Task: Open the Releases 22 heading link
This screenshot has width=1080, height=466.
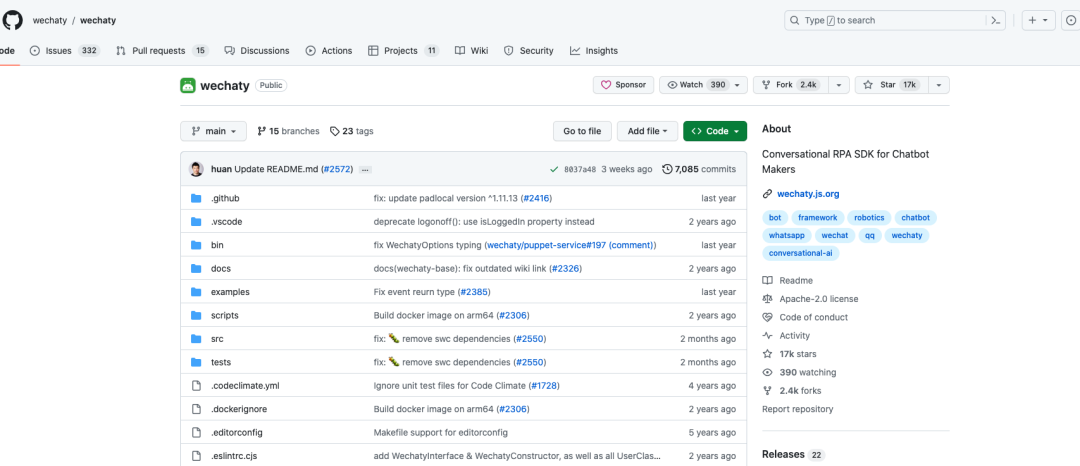Action: click(x=793, y=454)
